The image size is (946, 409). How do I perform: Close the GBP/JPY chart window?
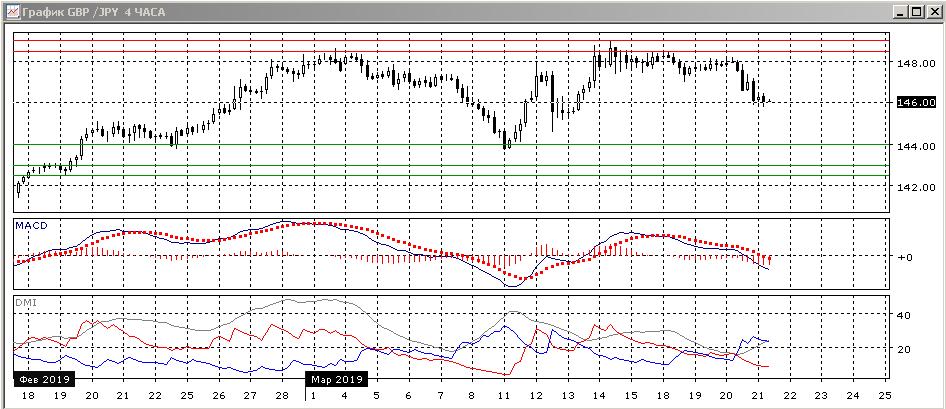click(933, 11)
